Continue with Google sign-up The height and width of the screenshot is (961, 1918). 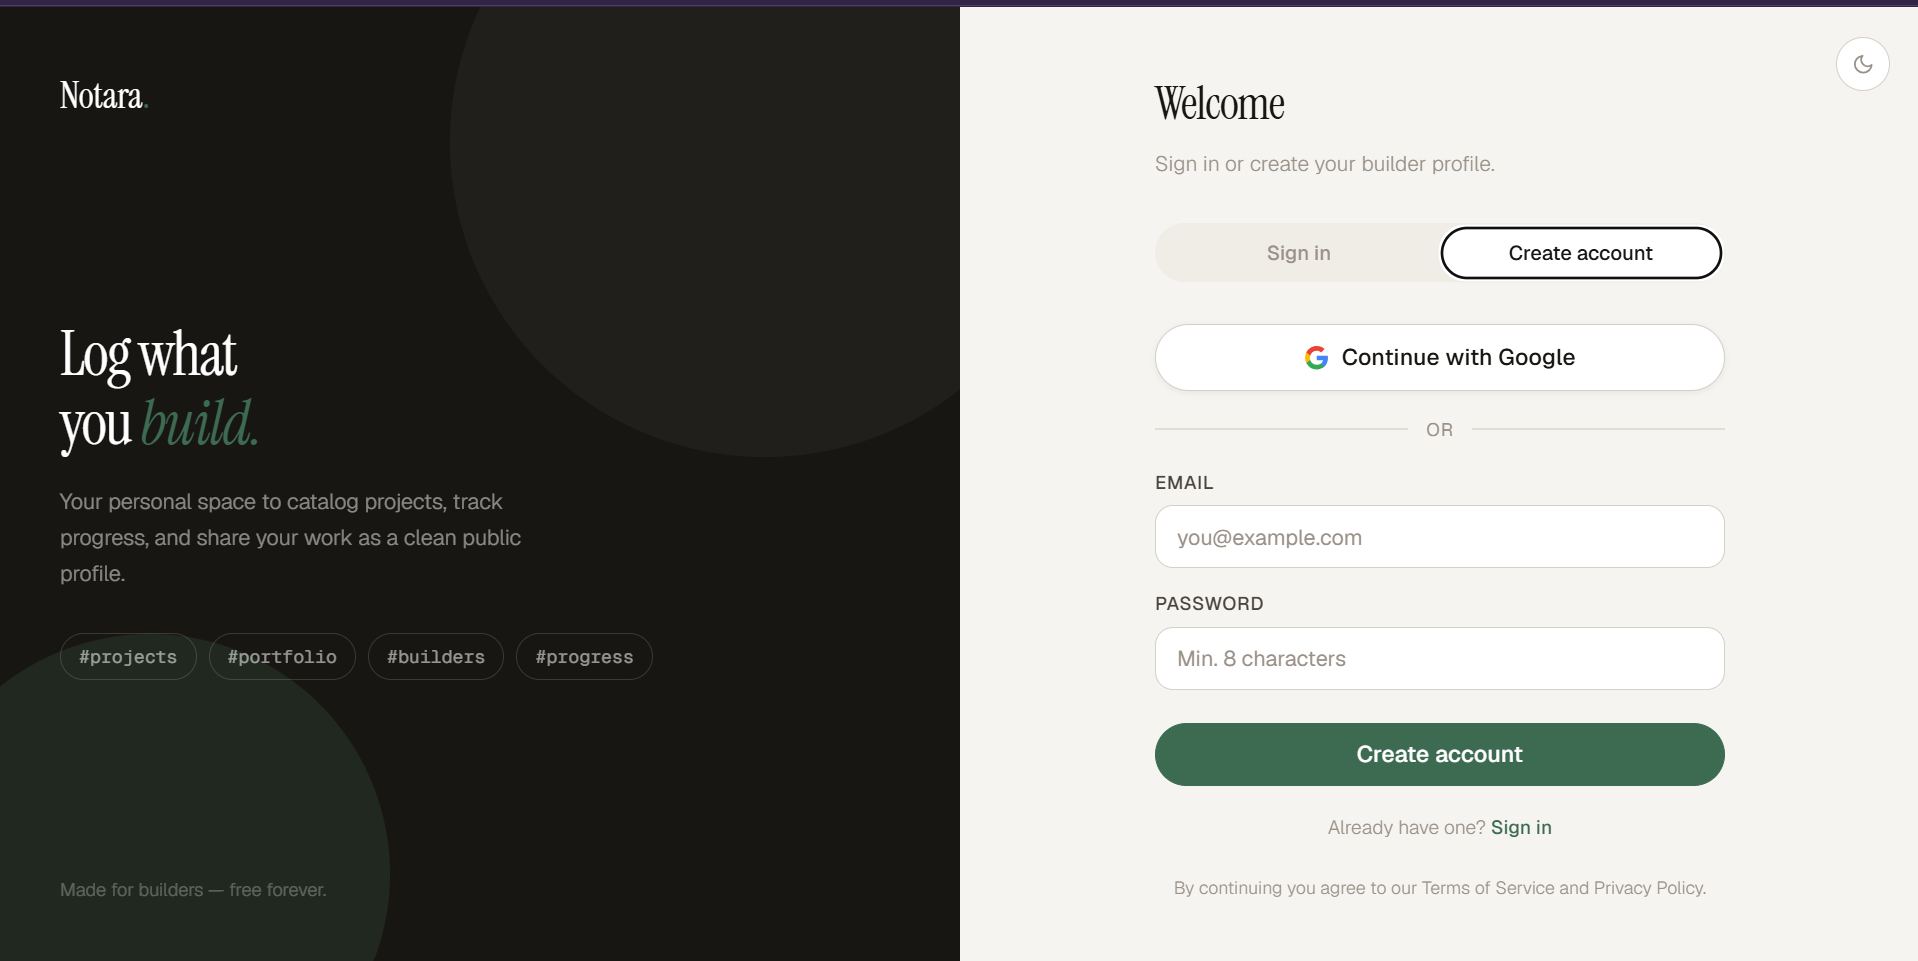point(1439,357)
